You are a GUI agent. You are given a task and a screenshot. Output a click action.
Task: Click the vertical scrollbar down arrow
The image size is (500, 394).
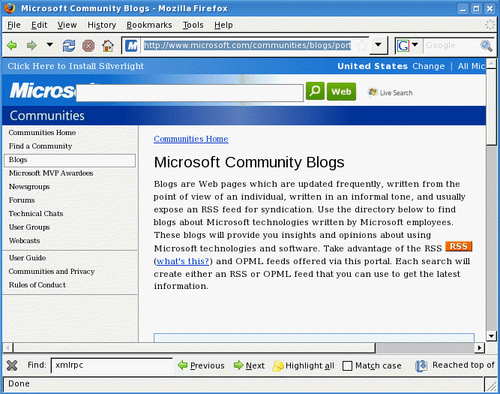coord(491,336)
